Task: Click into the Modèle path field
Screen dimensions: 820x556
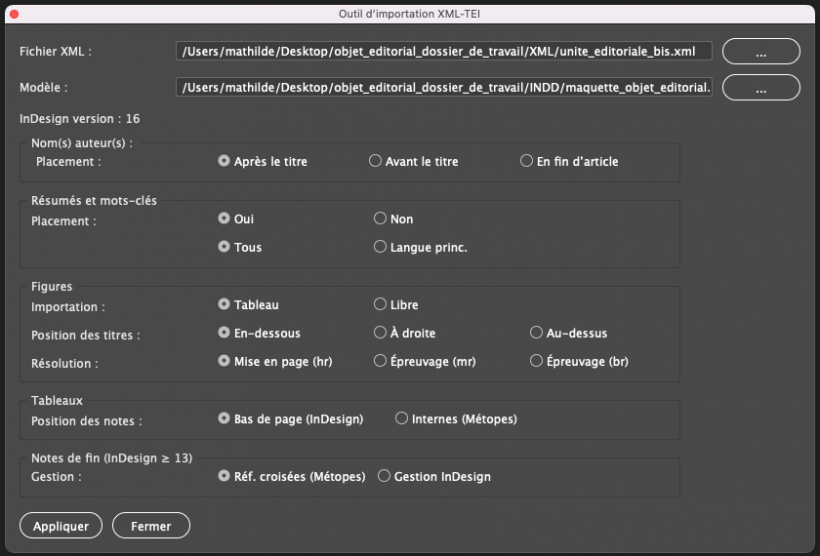Action: click(444, 87)
